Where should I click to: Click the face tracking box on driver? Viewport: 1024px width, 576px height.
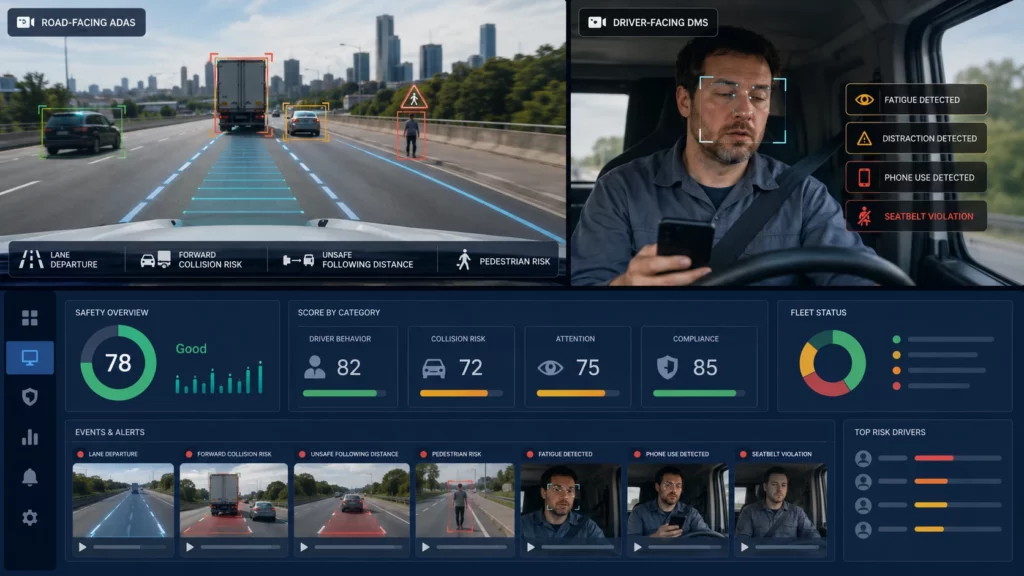click(743, 110)
